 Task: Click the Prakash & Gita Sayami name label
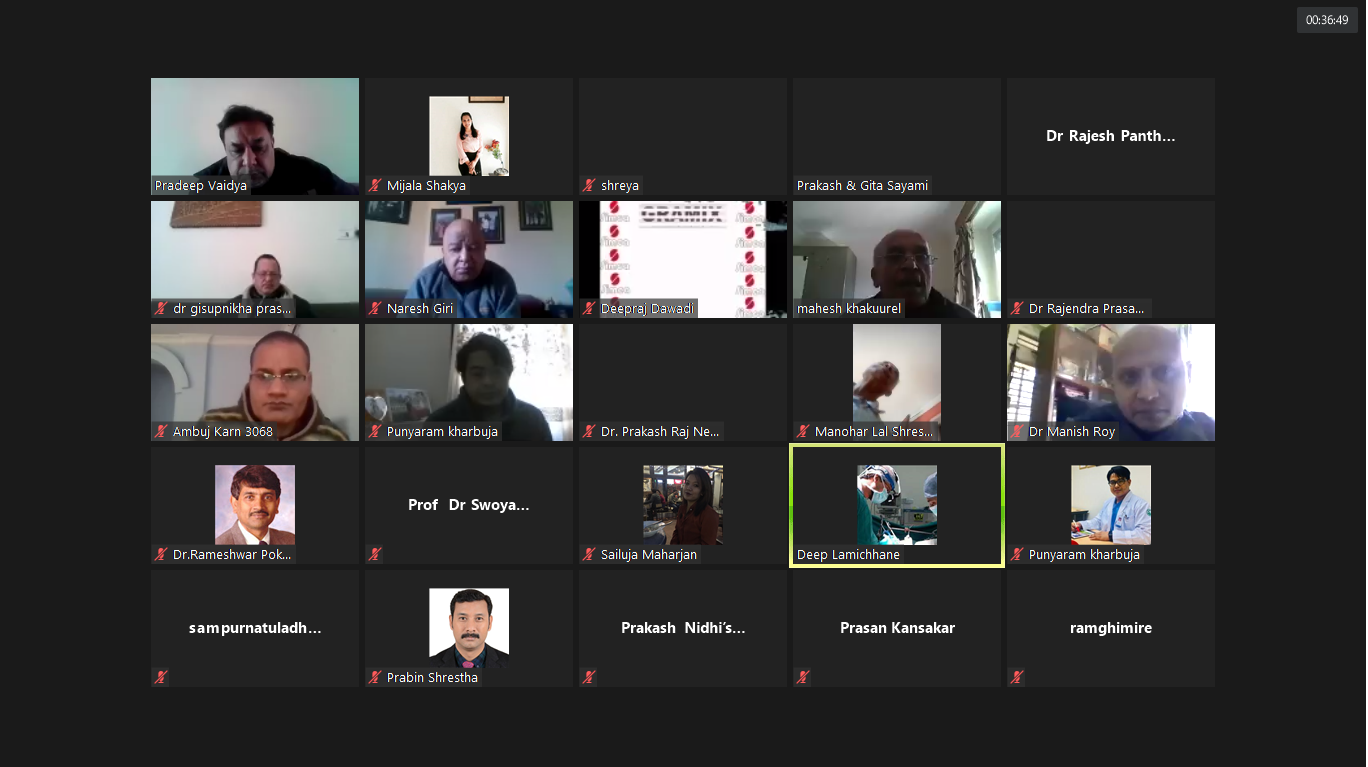[x=862, y=186]
